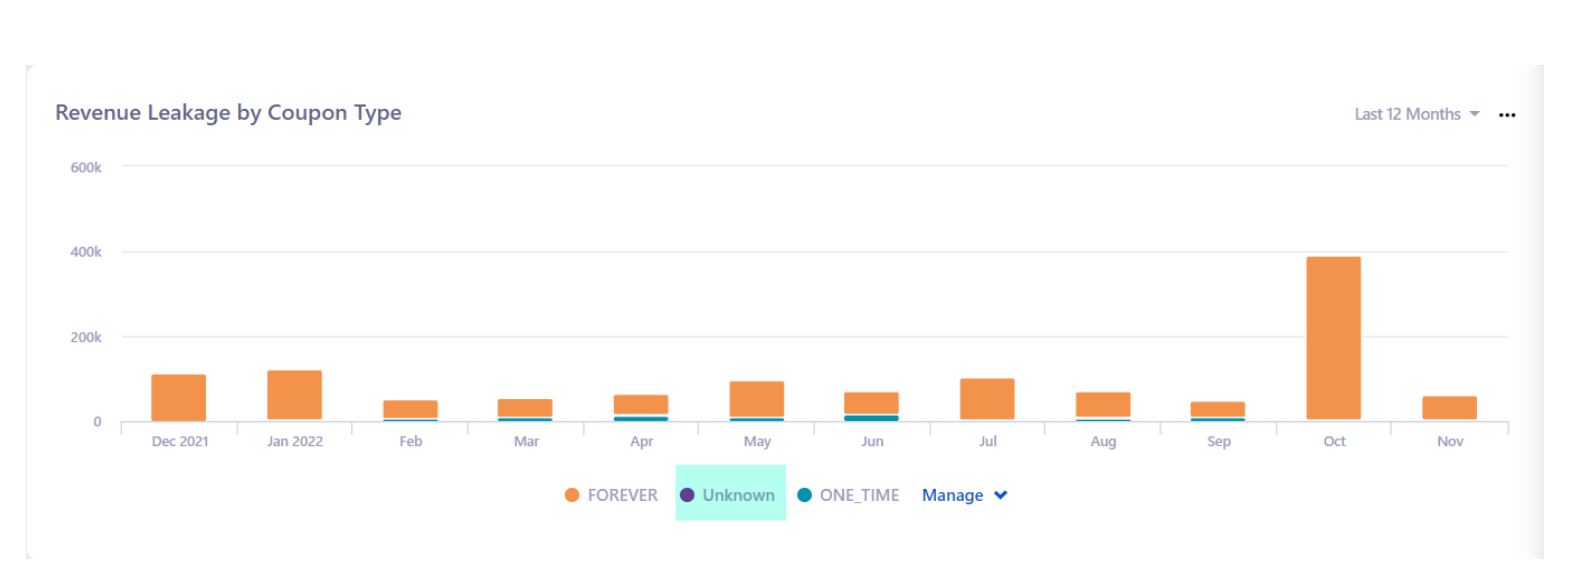The width and height of the screenshot is (1596, 576).
Task: Click the Apr teal ONE_TIME segment
Action: coord(641,418)
